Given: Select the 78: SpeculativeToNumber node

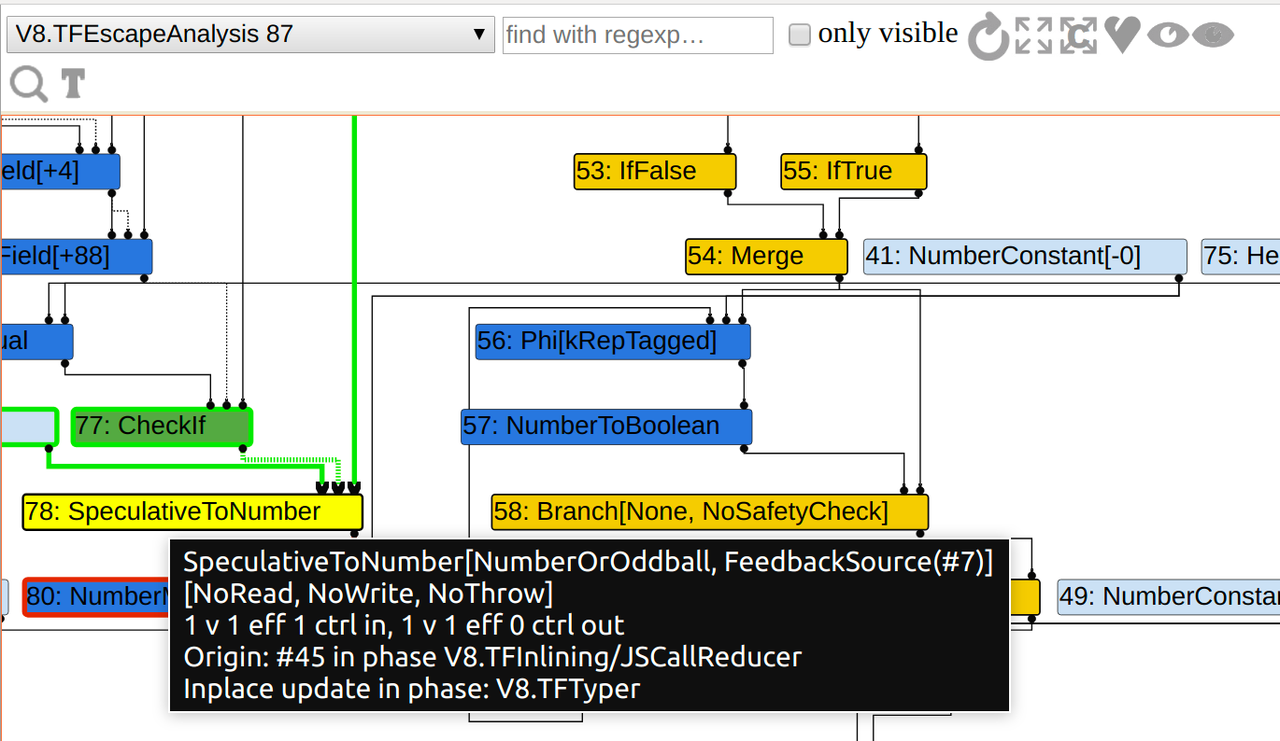Looking at the screenshot, I should 192,512.
